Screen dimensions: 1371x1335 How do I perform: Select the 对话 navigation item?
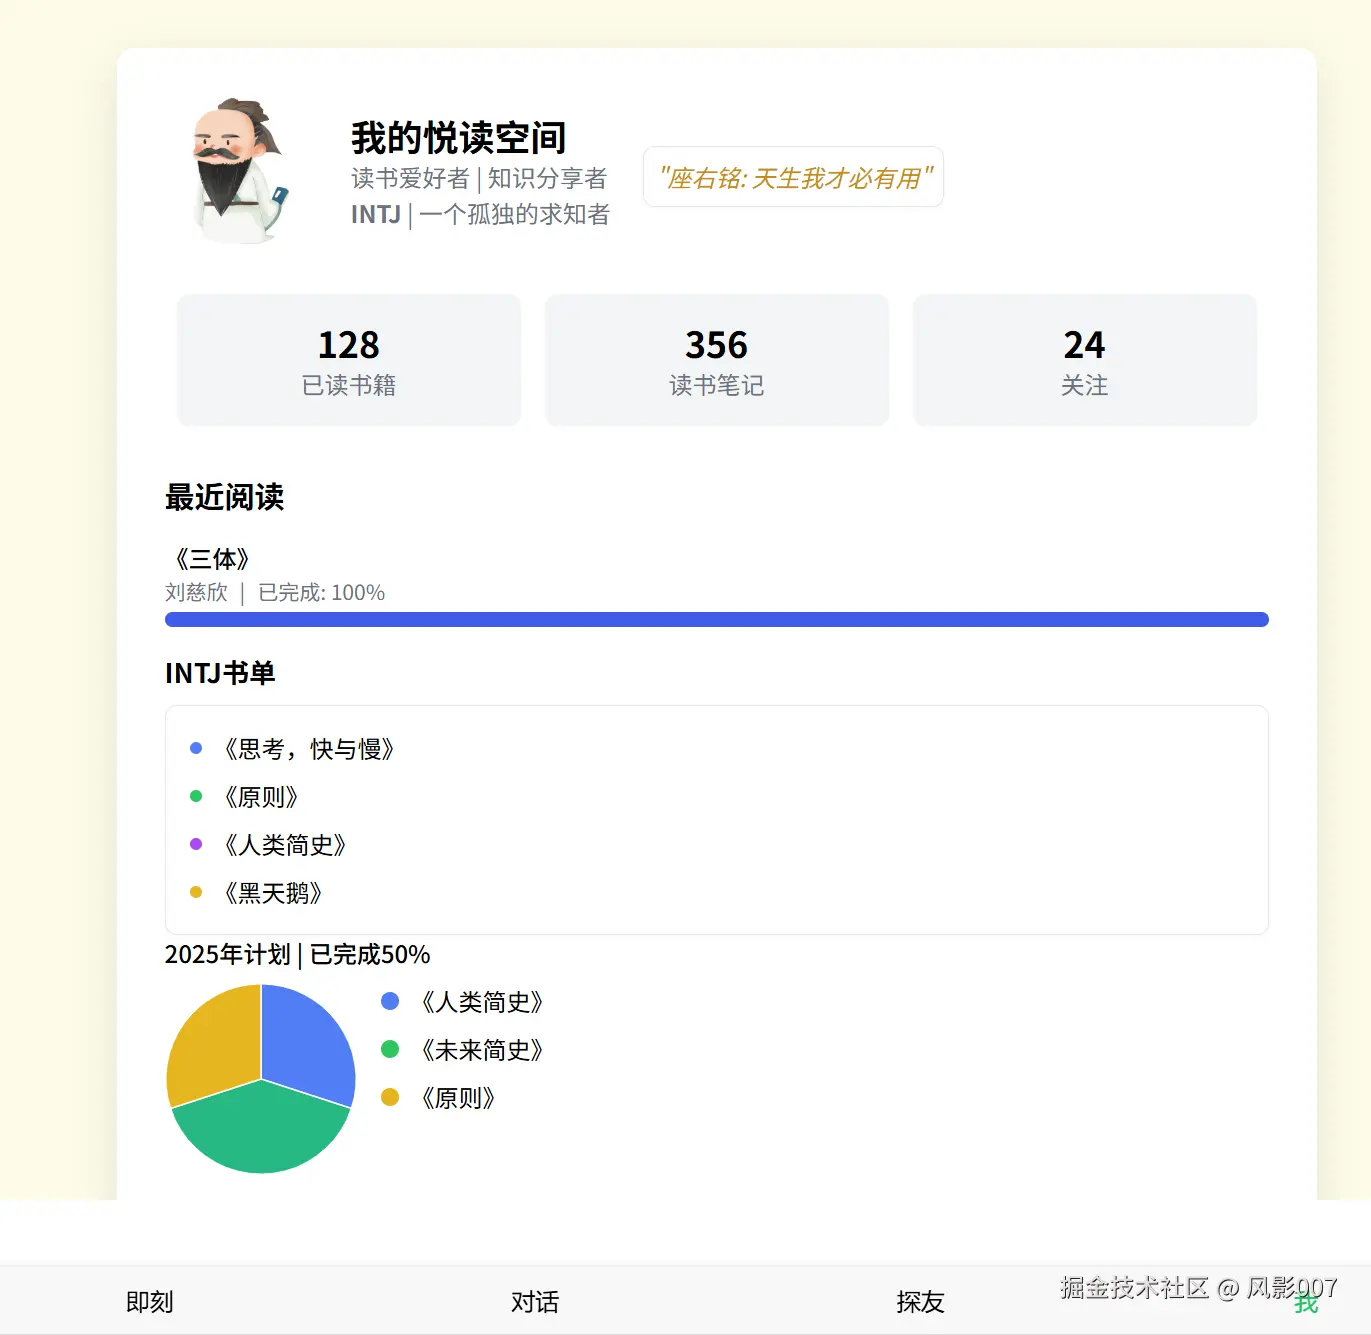click(x=534, y=1301)
